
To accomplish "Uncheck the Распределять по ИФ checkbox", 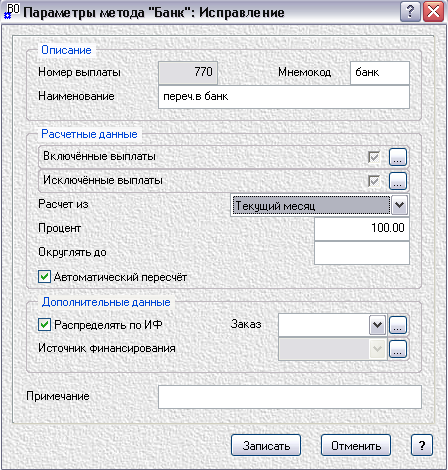I will tap(44, 325).
